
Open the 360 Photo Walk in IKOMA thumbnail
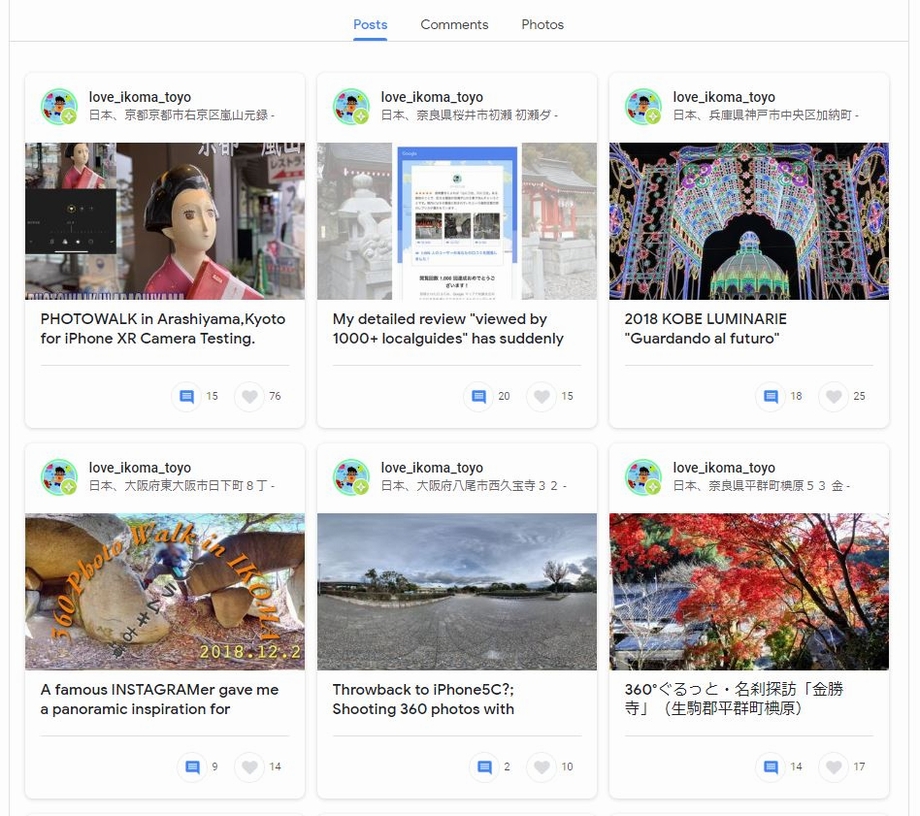(x=165, y=592)
